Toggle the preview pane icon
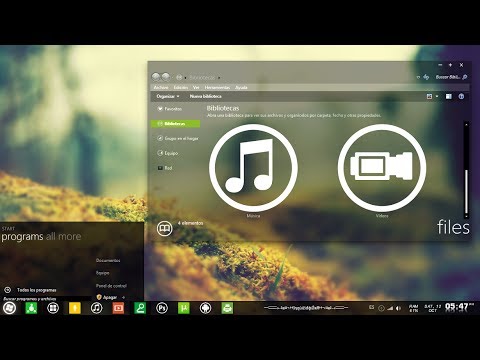 (449, 96)
